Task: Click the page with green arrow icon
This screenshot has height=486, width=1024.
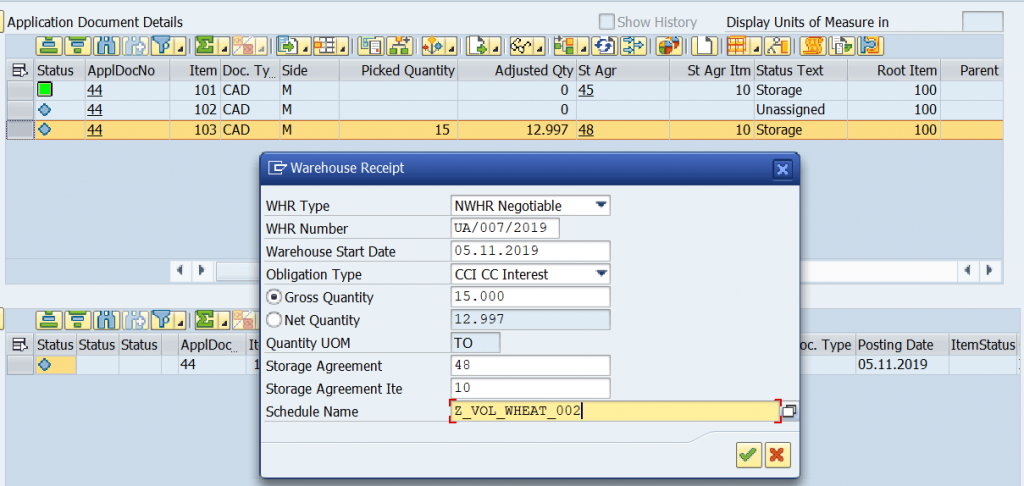Action: [480, 46]
